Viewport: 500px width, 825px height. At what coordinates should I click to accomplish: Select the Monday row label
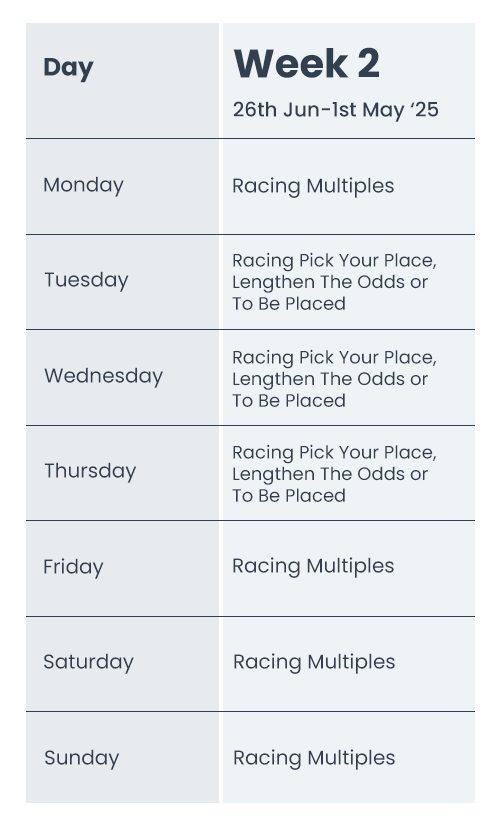click(x=83, y=185)
